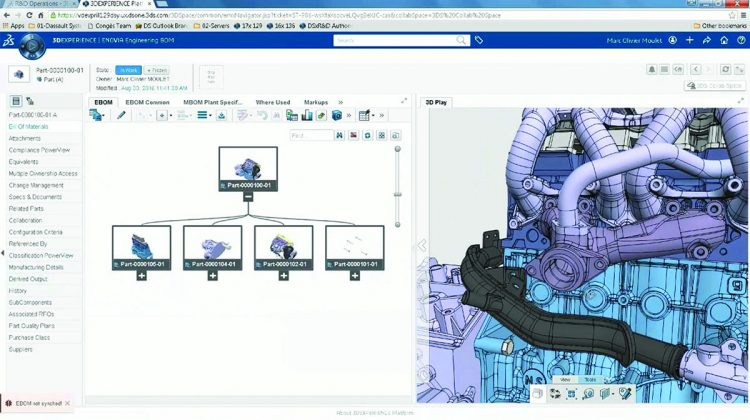The height and width of the screenshot is (420, 750).
Task: Click the 3D box view icon at toolbar left
Action: coord(538,394)
